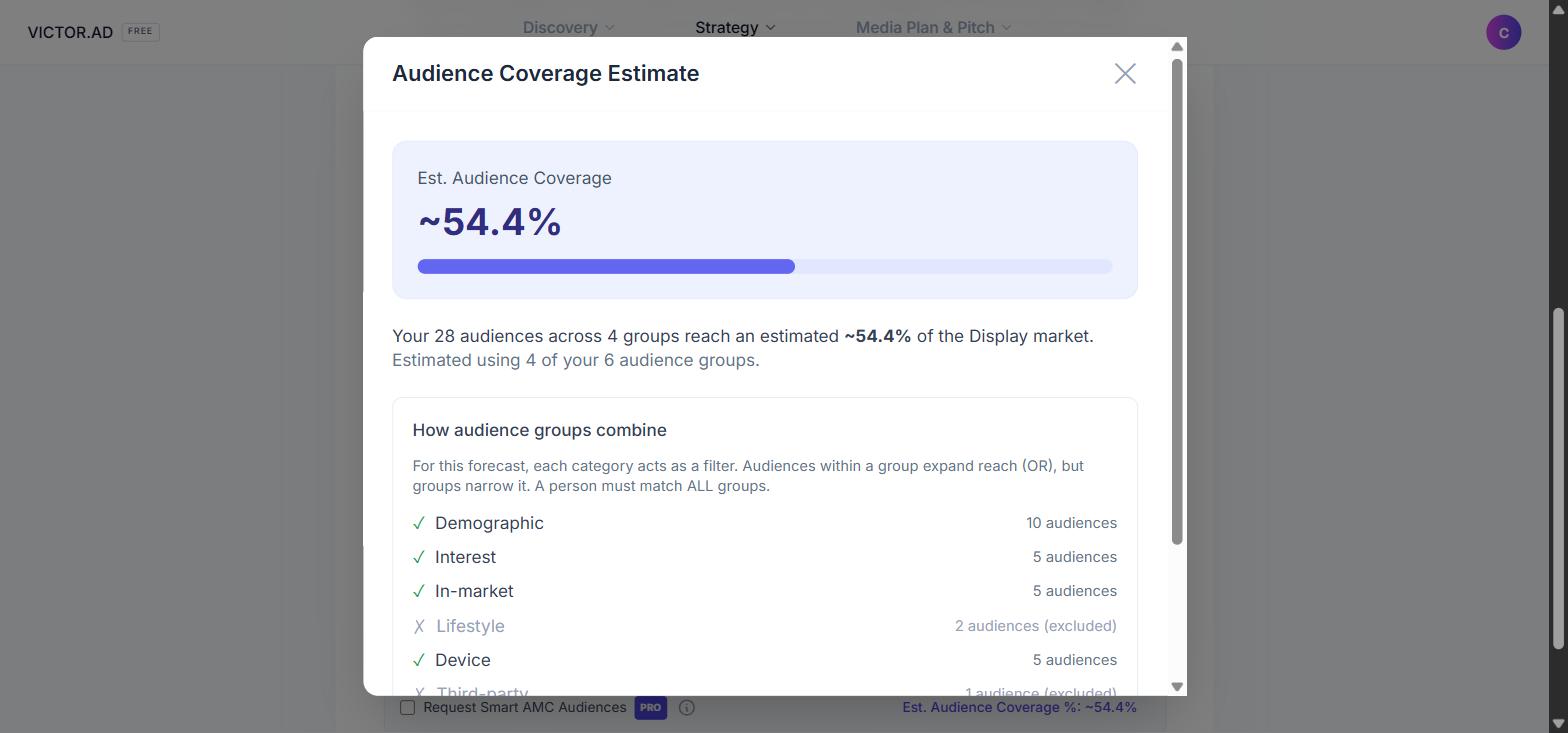
Task: Tick the Request Smart AMC Audiences checkbox
Action: coord(407,707)
